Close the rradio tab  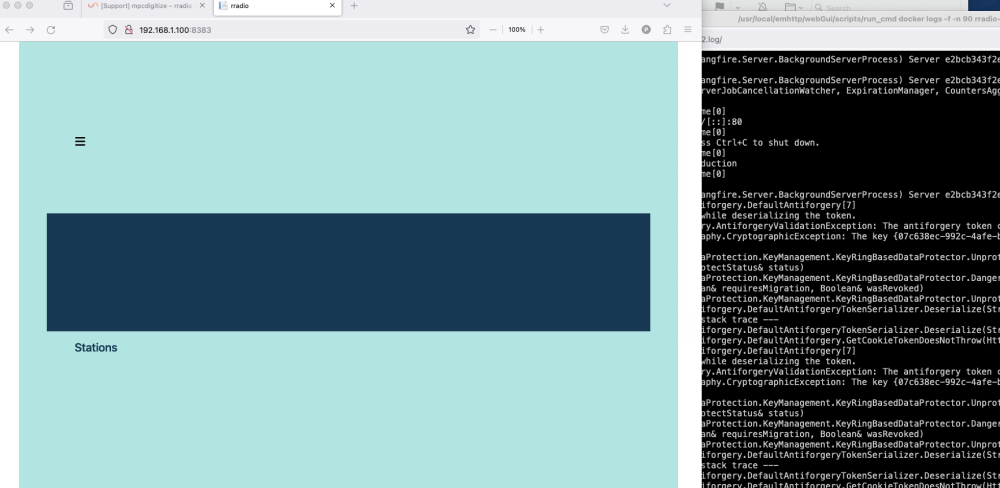point(332,6)
